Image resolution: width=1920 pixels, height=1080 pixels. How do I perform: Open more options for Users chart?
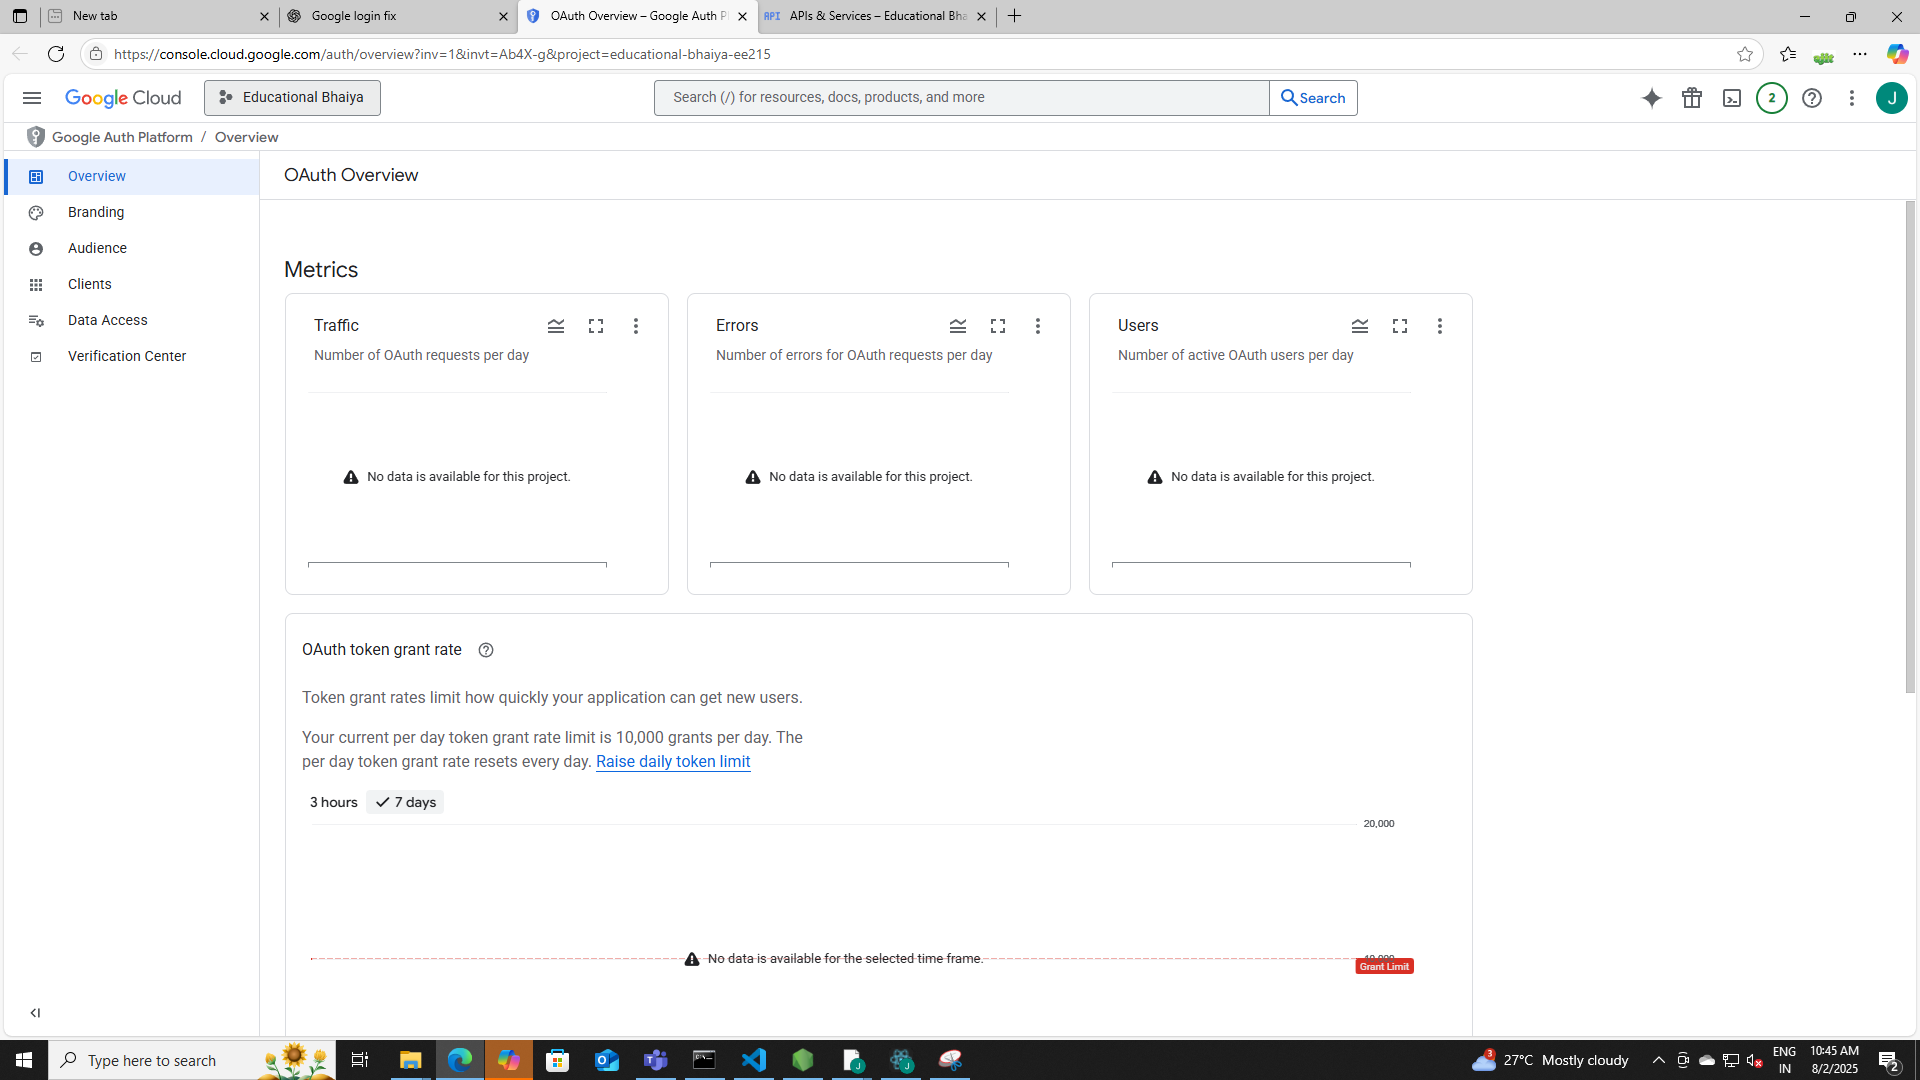[x=1439, y=326]
